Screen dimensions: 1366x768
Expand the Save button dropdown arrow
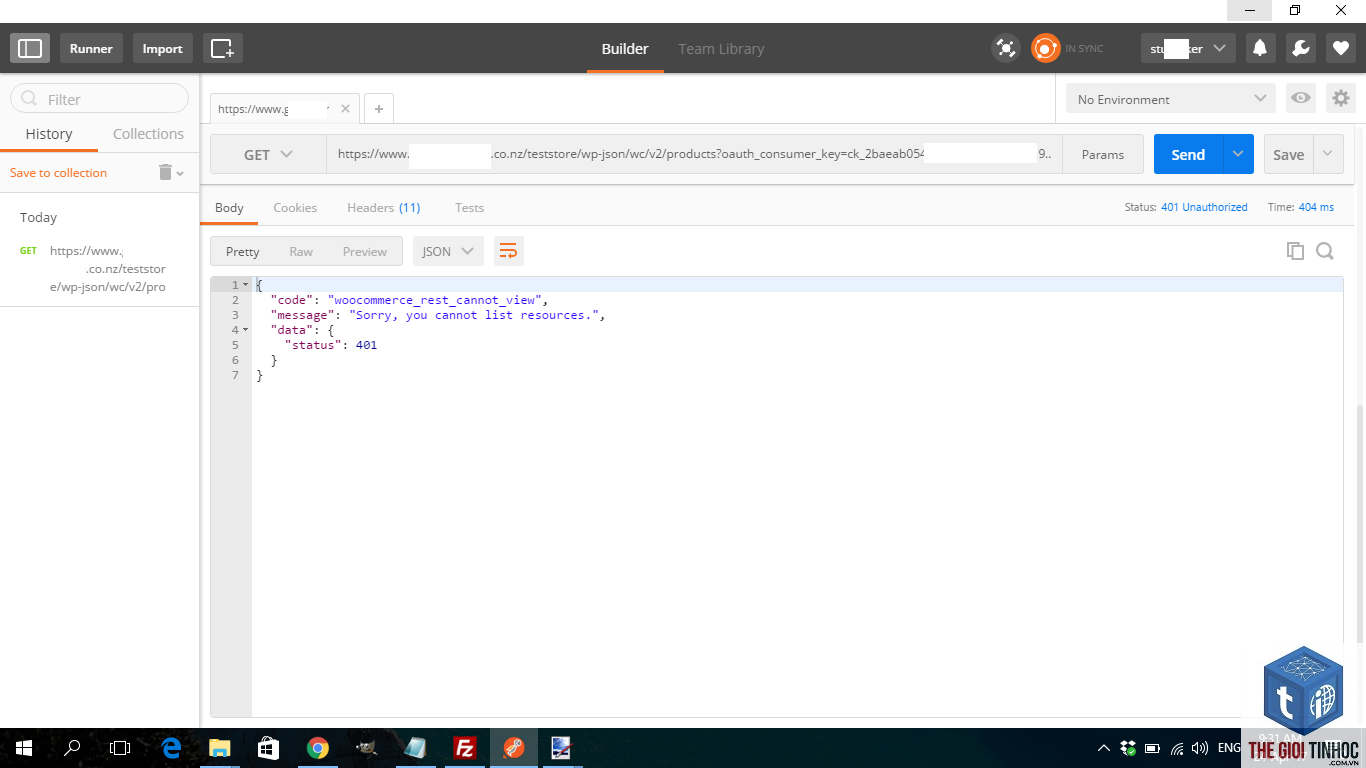click(1328, 154)
